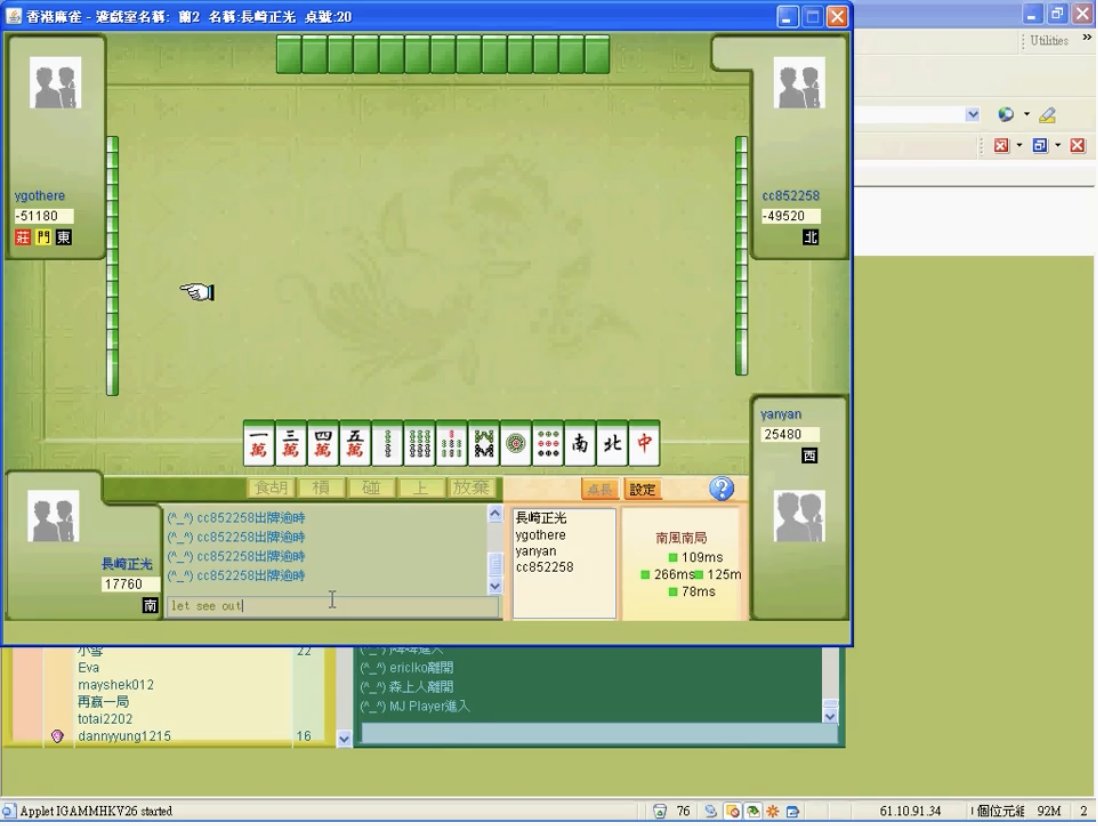Open dropdown beside the blue cascade icon
The height and width of the screenshot is (826, 1098).
(x=1057, y=145)
